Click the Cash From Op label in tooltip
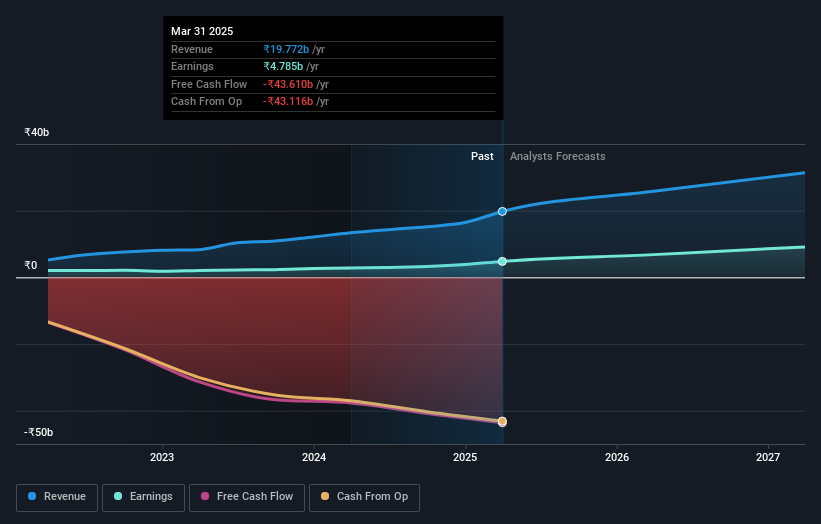821x524 pixels. pyautogui.click(x=206, y=102)
